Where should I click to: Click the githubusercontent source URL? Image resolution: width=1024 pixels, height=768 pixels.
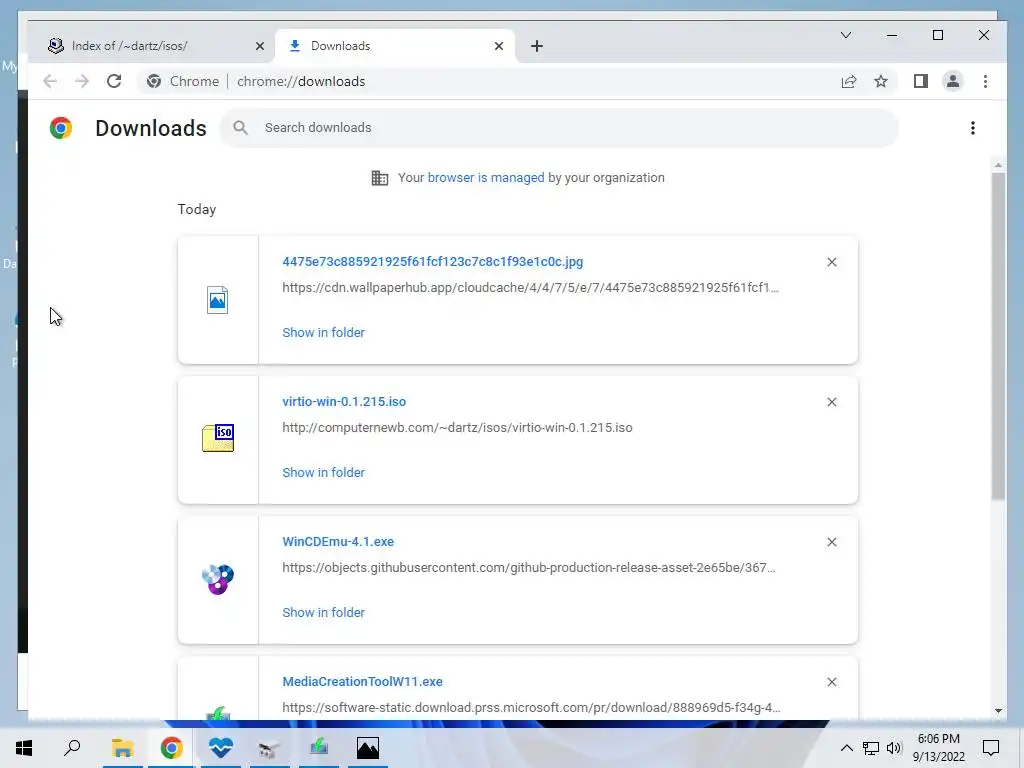[529, 568]
